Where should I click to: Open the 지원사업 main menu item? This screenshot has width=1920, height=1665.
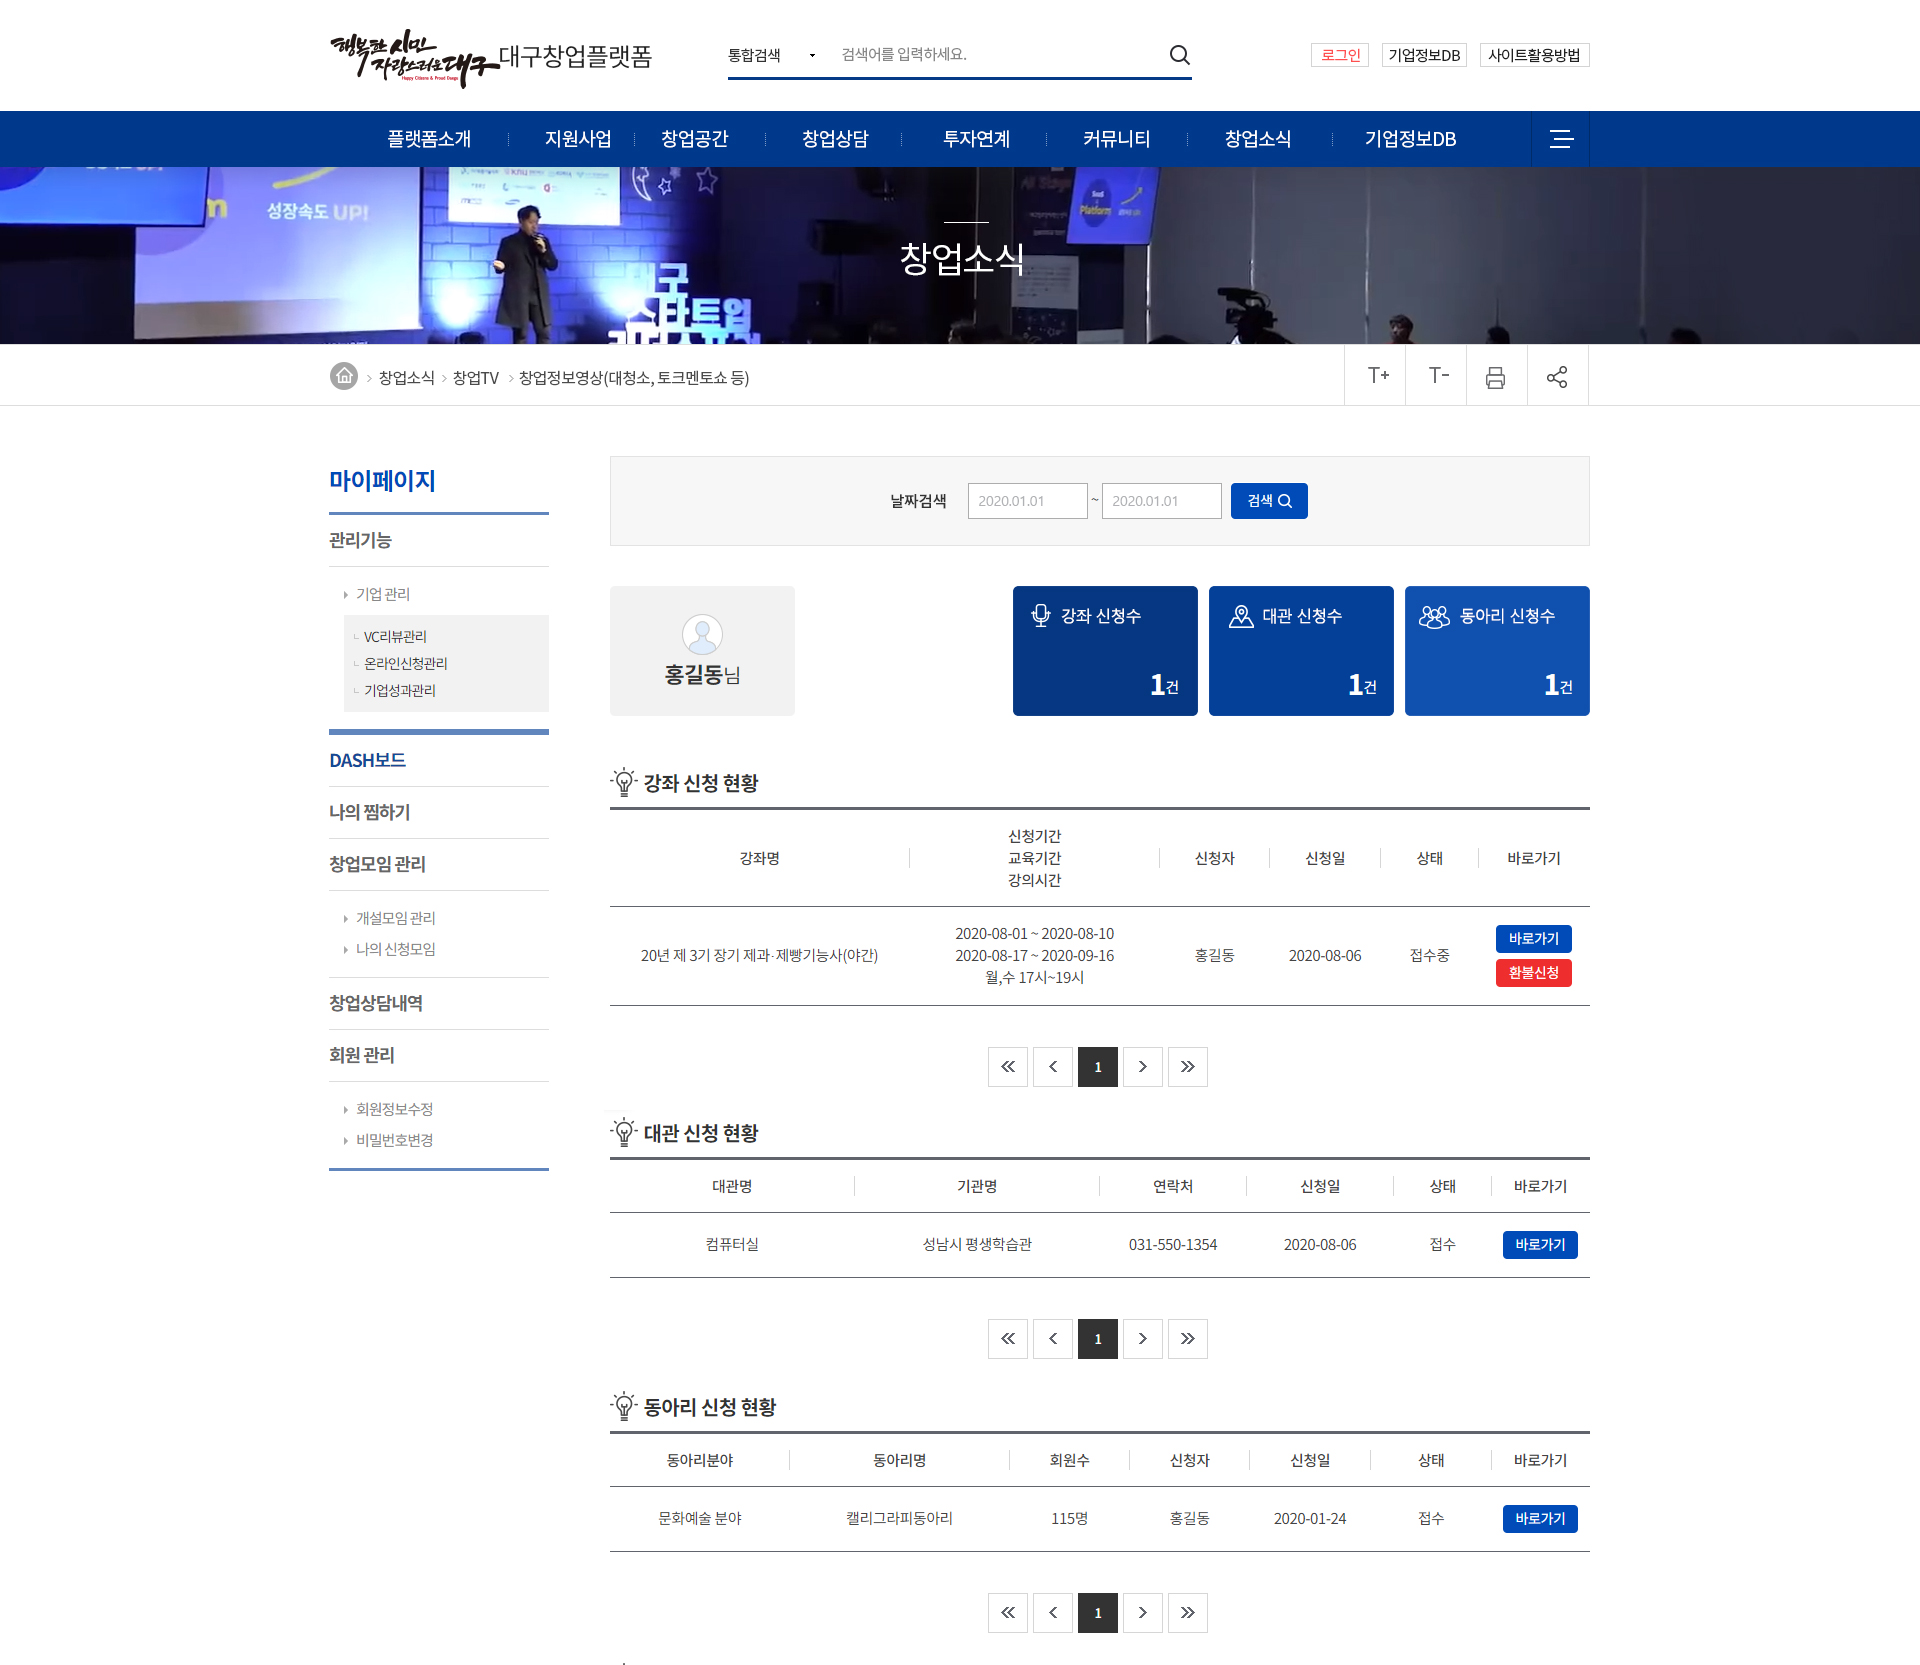577,139
